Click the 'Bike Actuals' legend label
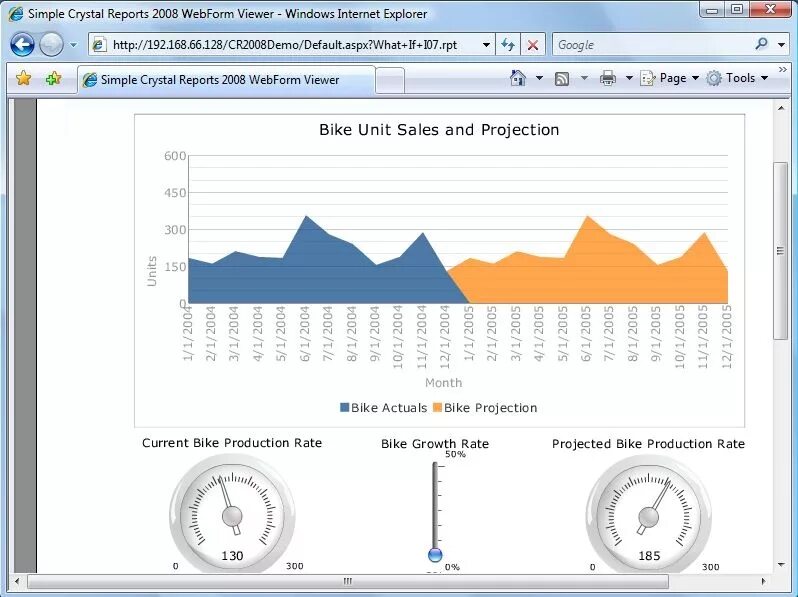The height and width of the screenshot is (597, 798). 389,408
